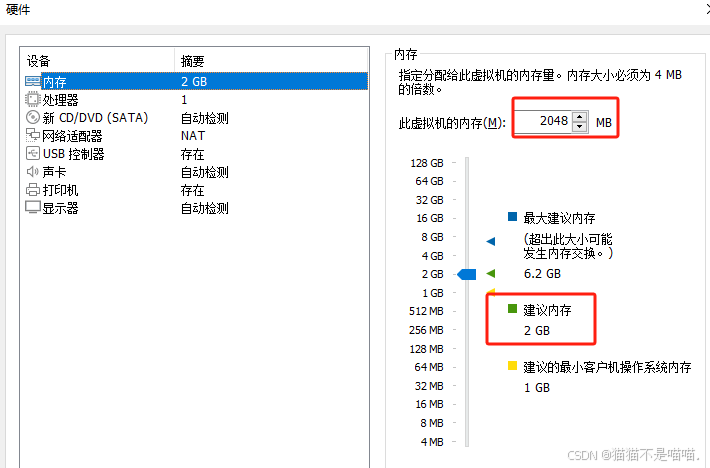Image resolution: width=710 pixels, height=468 pixels.
Task: Click the 32 MB slider scale label
Action: (429, 386)
